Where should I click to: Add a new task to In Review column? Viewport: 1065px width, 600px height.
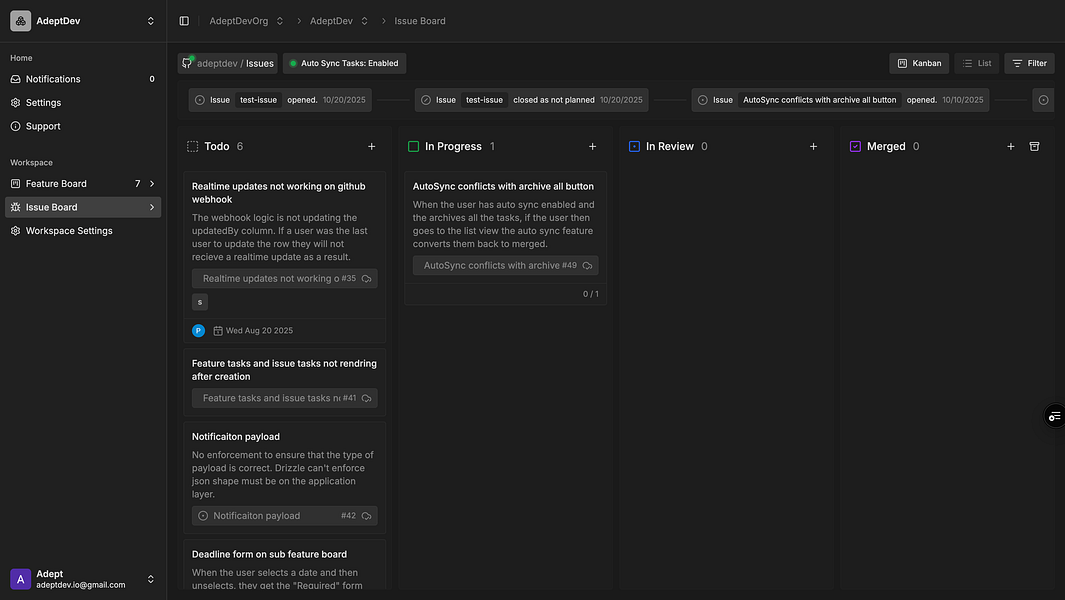813,147
